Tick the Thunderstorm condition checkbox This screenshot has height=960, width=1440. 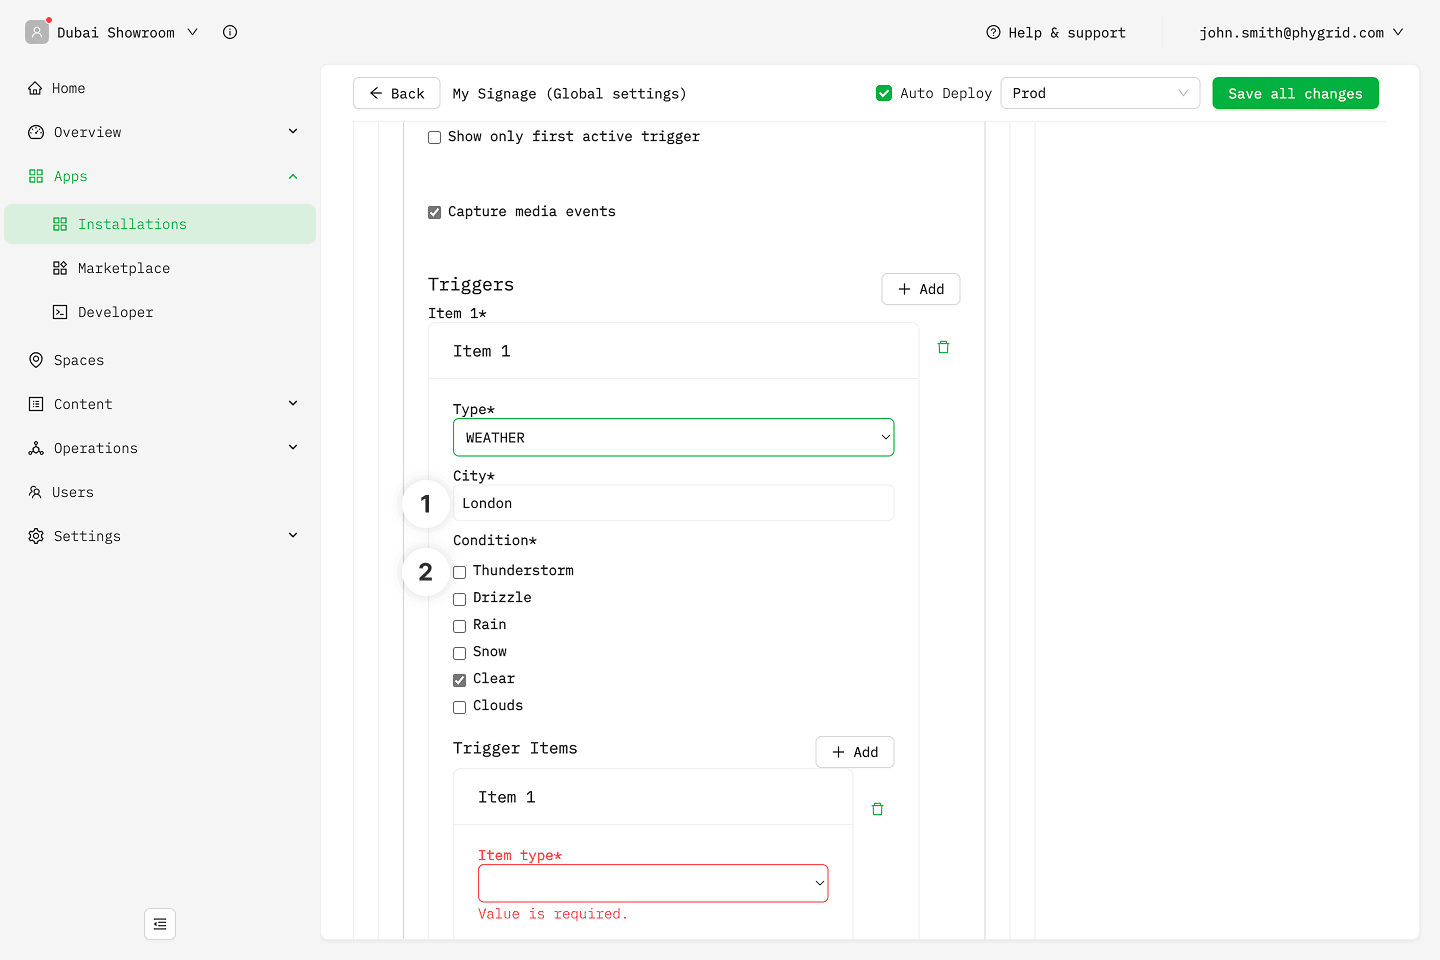coord(460,572)
